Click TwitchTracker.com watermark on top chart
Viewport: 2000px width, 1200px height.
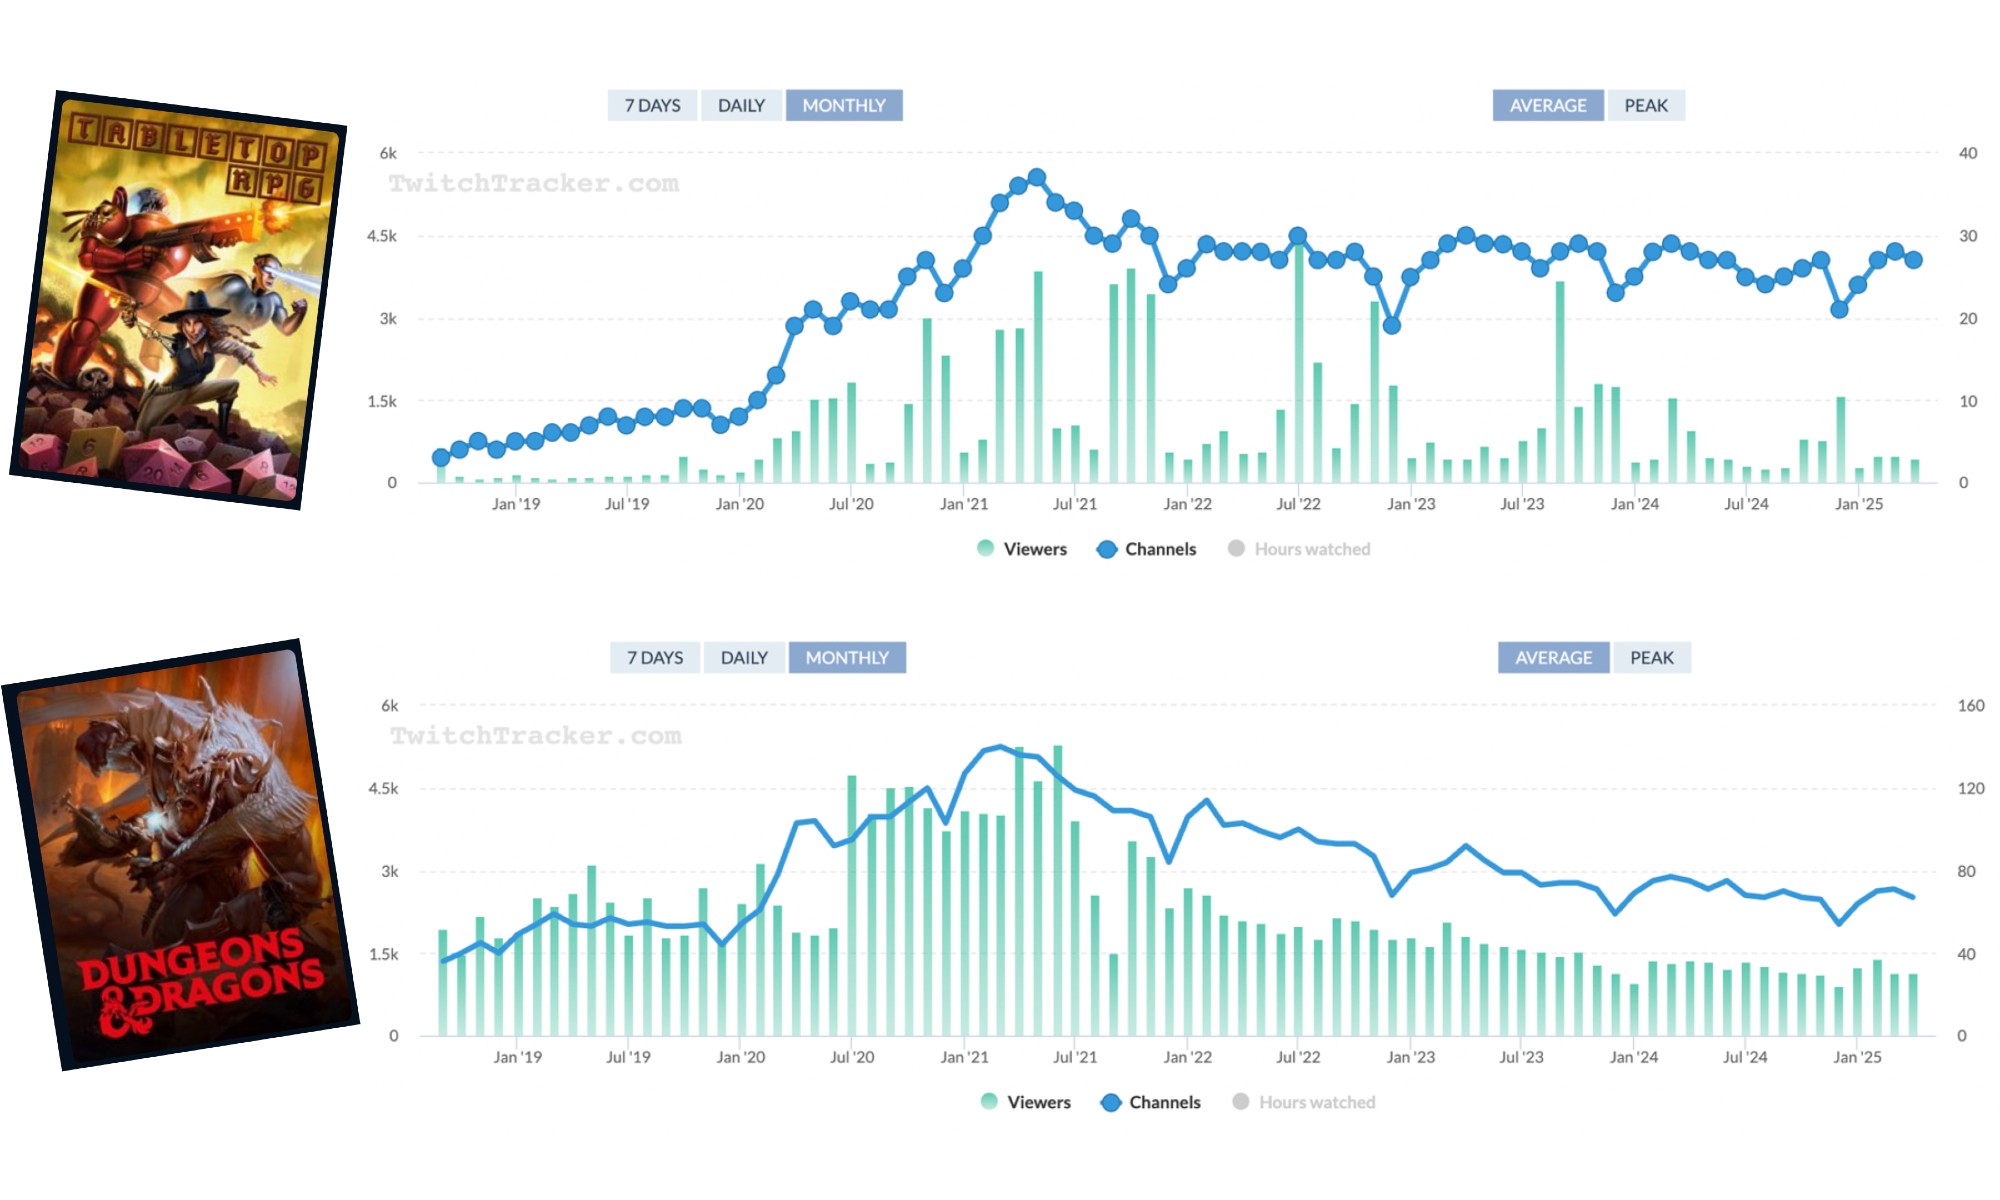coord(533,184)
